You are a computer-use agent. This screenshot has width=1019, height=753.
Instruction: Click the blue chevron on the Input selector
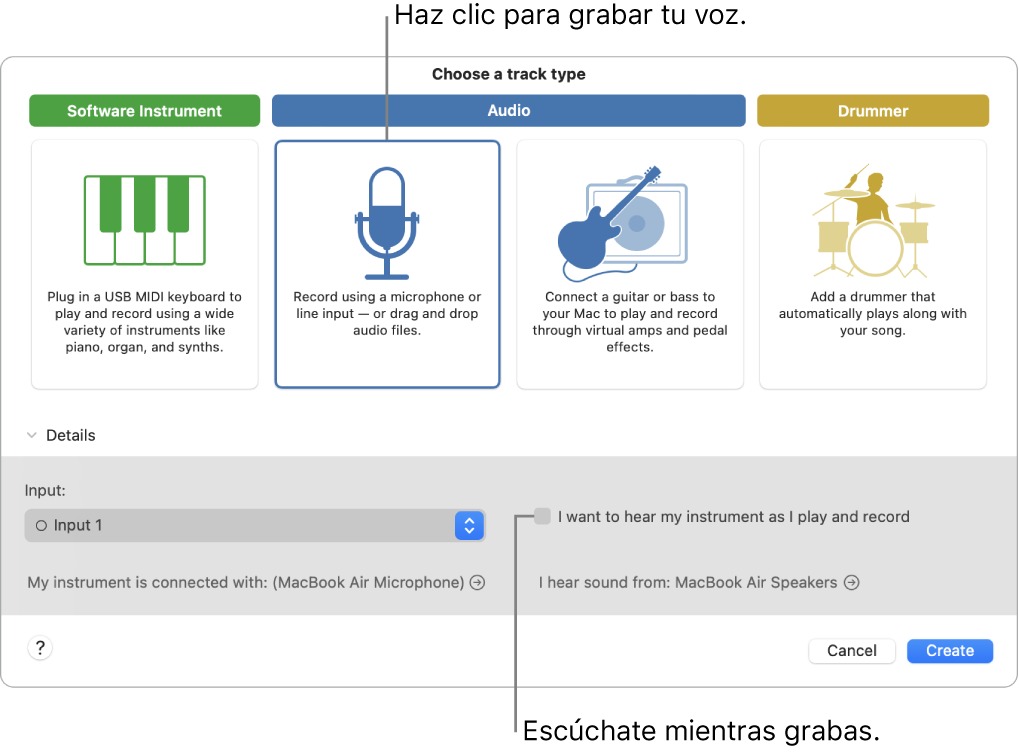click(x=469, y=525)
